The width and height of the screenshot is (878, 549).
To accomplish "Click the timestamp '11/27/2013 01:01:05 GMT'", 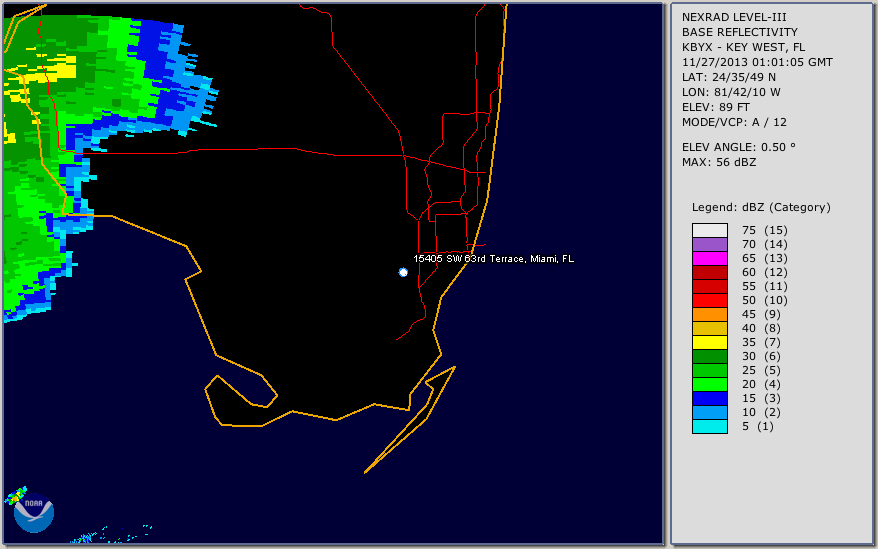I will point(757,62).
